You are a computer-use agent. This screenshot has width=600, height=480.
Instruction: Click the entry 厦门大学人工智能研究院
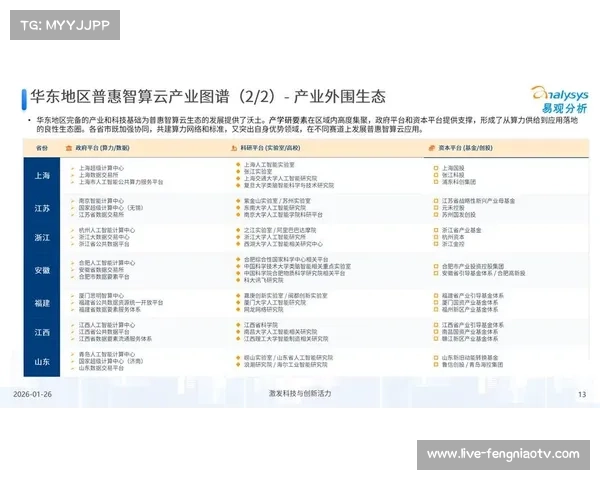[x=275, y=302]
